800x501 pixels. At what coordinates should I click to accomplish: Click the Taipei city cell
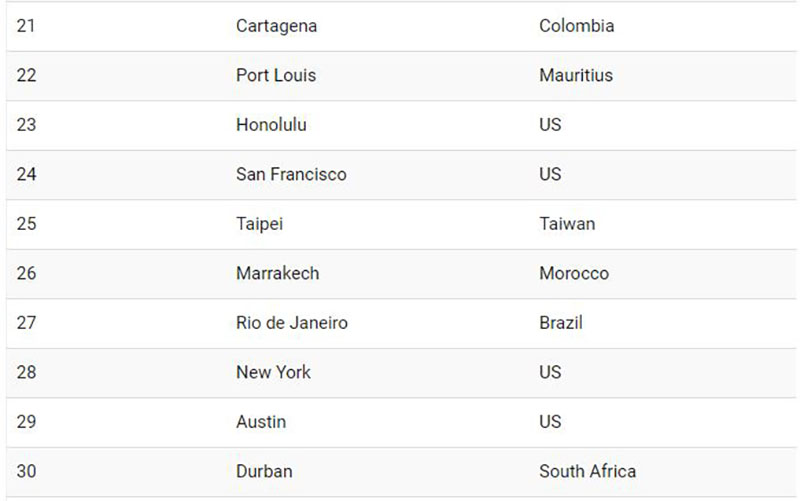pyautogui.click(x=259, y=224)
